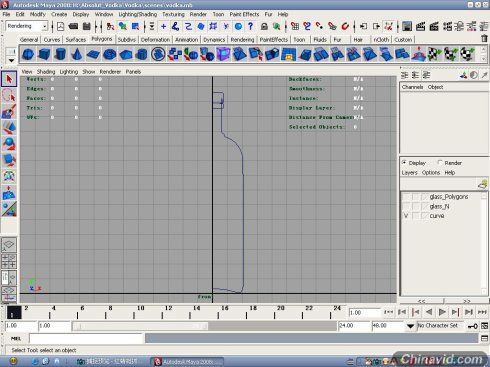Viewport: 490px width, 367px height.
Task: Open the Panels viewport menu
Action: (x=133, y=72)
